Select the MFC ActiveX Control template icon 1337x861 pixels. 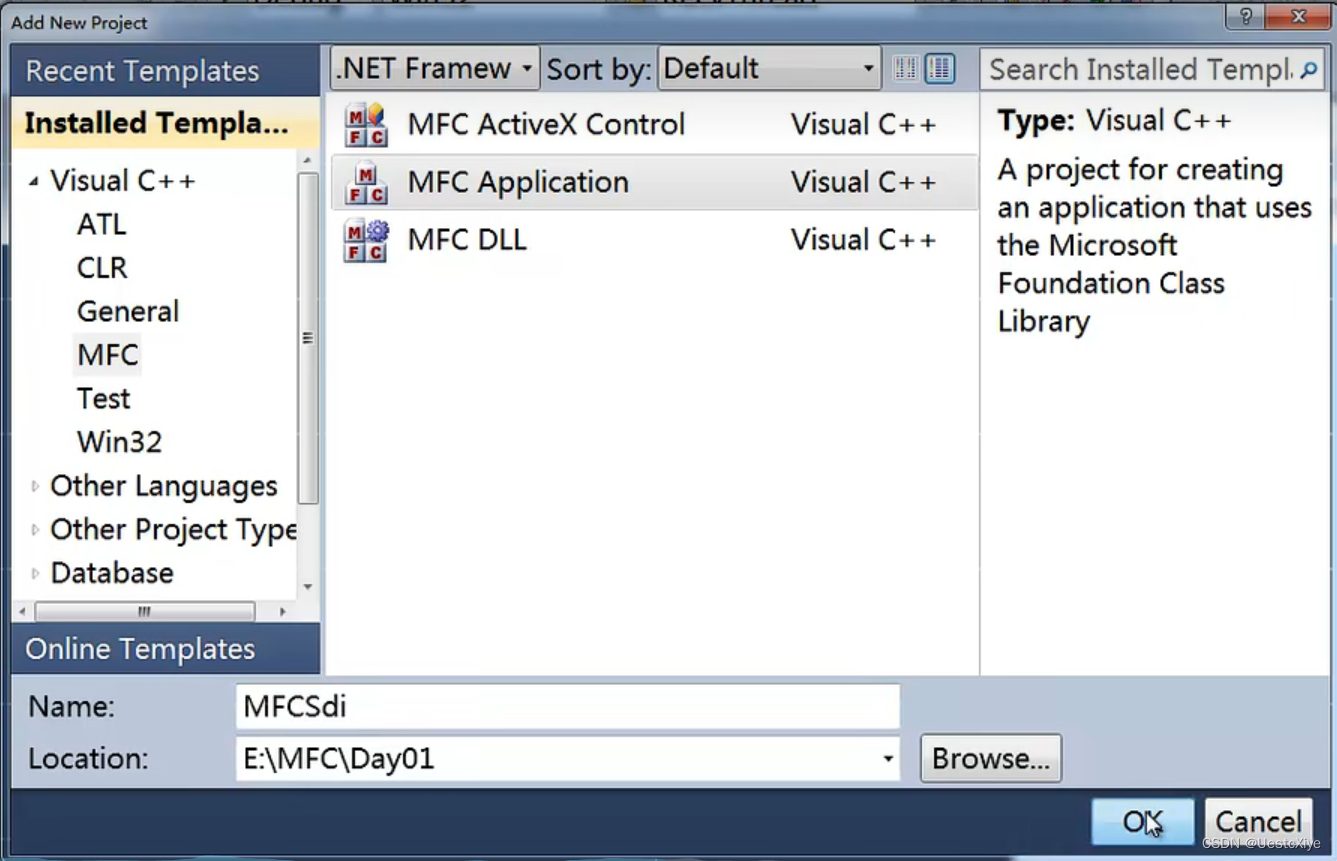click(365, 125)
